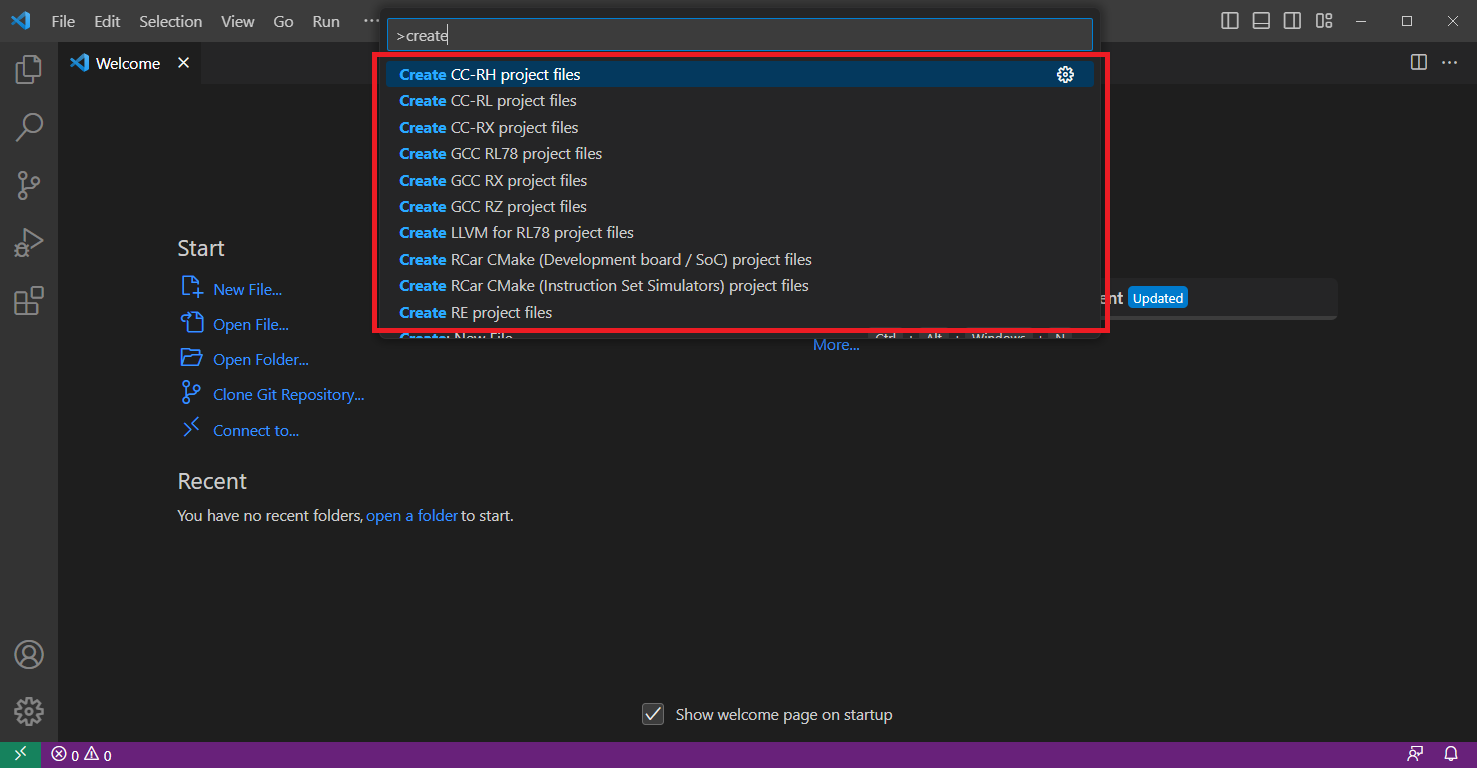Open editor More Actions ellipsis
The width and height of the screenshot is (1477, 768).
(x=1449, y=62)
